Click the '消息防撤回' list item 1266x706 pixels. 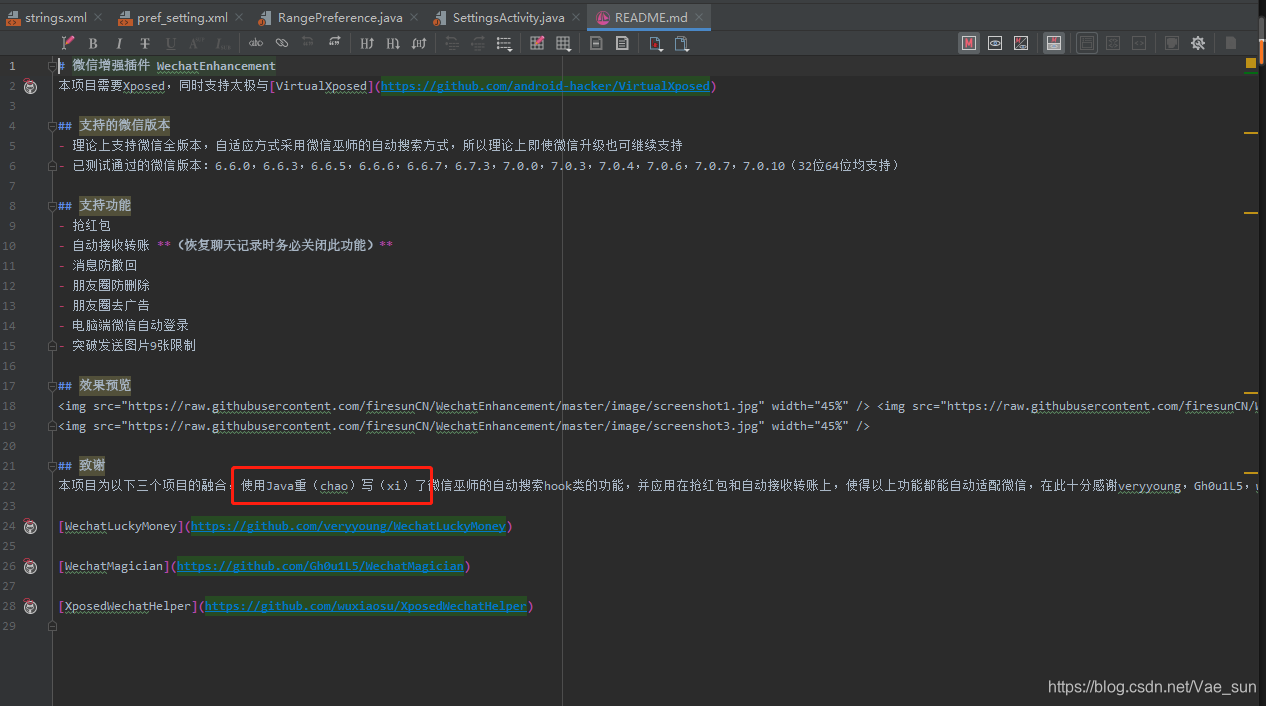point(104,266)
